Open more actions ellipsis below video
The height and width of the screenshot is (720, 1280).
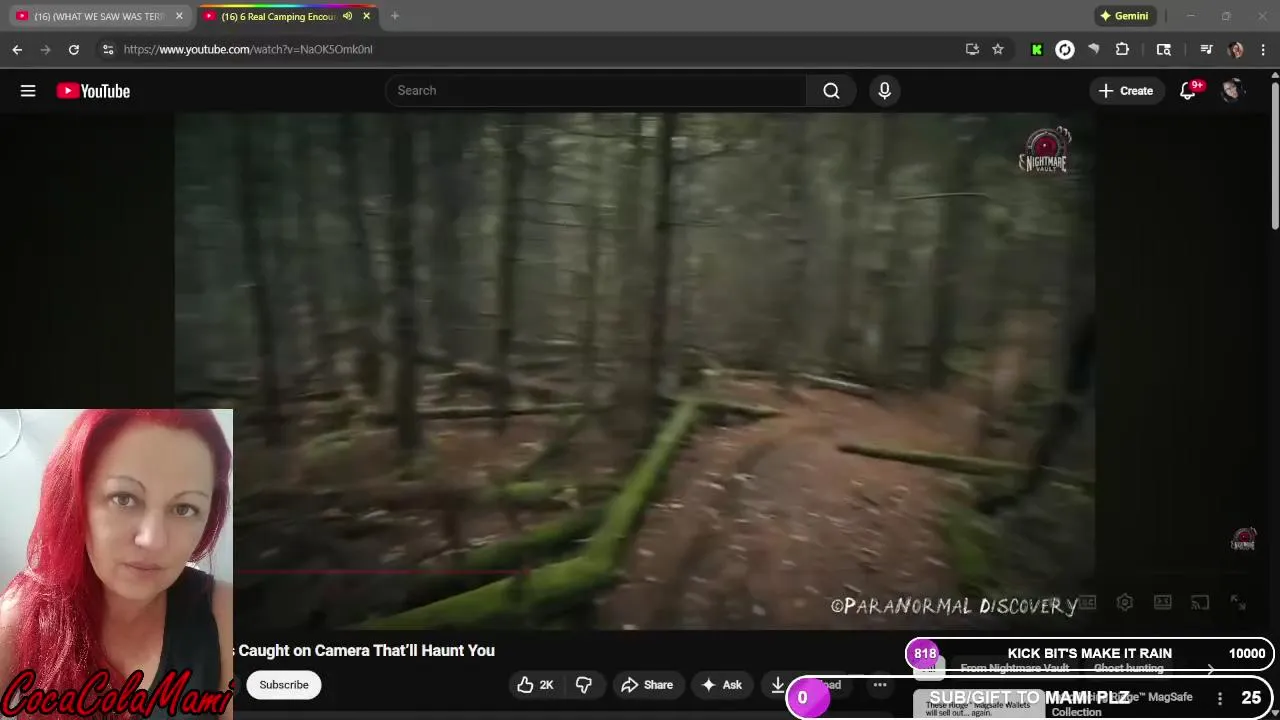pyautogui.click(x=880, y=685)
